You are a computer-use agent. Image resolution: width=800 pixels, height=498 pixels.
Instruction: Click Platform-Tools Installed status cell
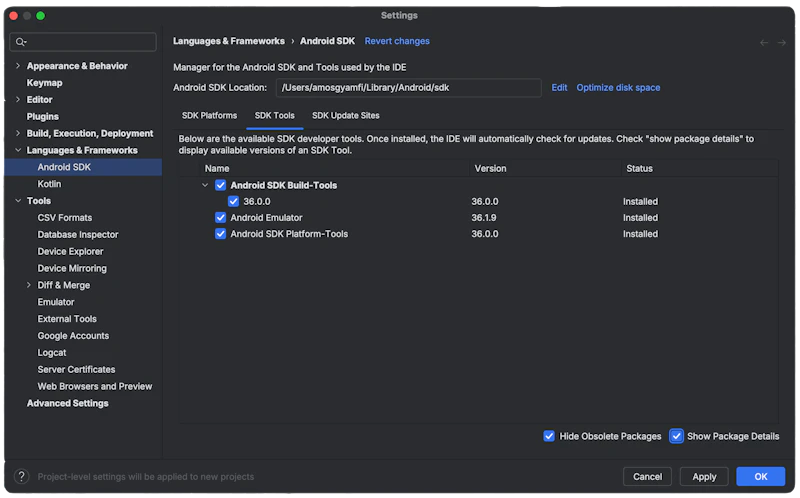click(640, 234)
